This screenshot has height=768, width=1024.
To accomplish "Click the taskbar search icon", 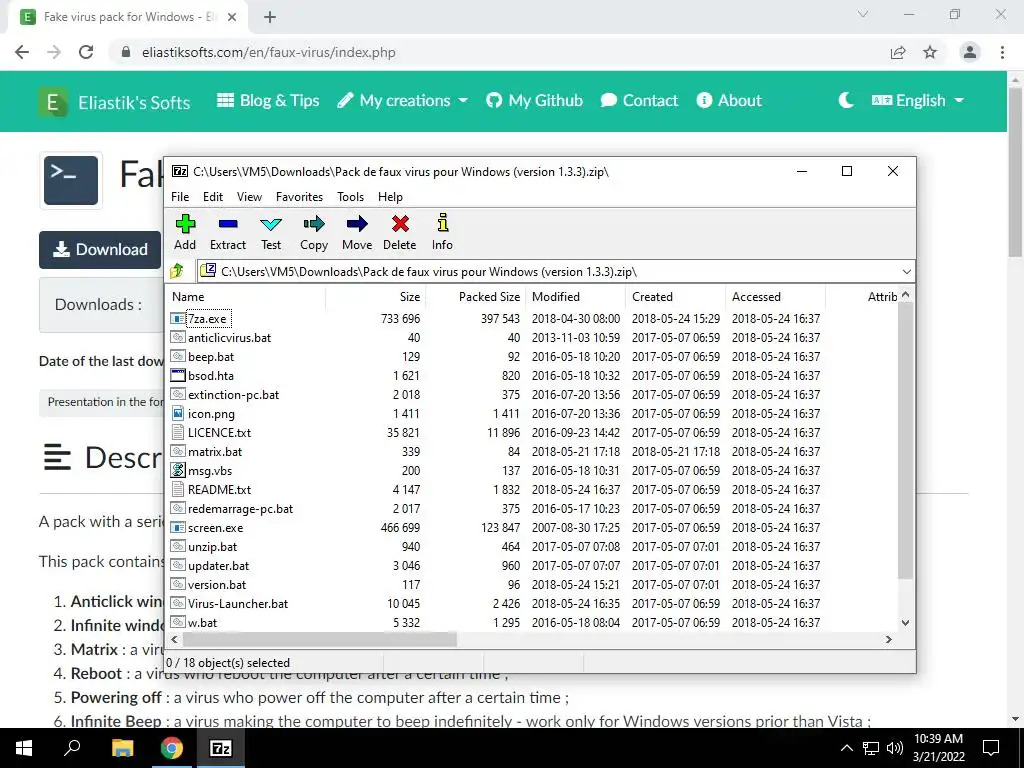I will coord(72,748).
